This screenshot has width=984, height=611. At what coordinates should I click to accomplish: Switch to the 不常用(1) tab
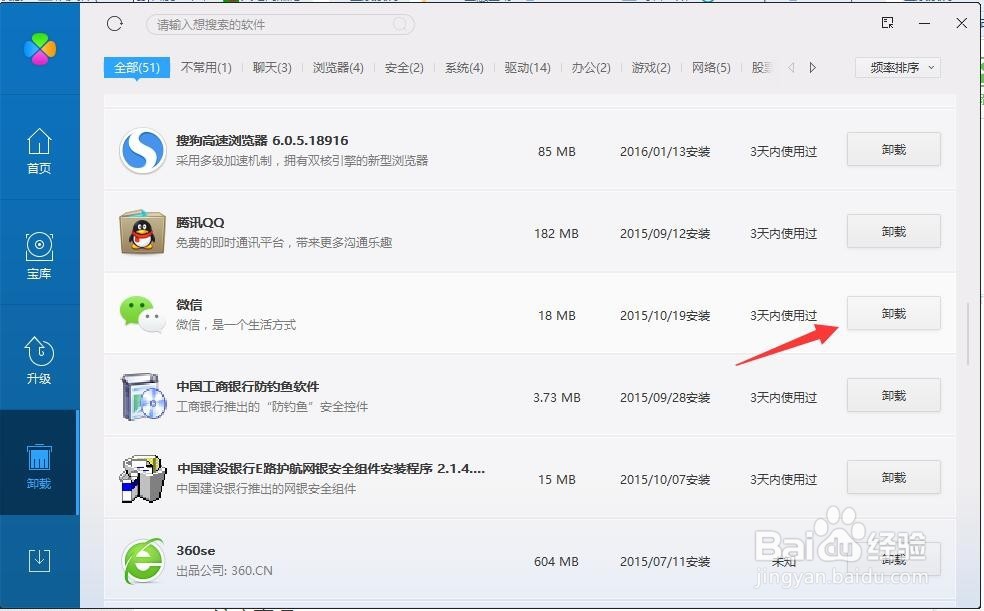tap(206, 68)
